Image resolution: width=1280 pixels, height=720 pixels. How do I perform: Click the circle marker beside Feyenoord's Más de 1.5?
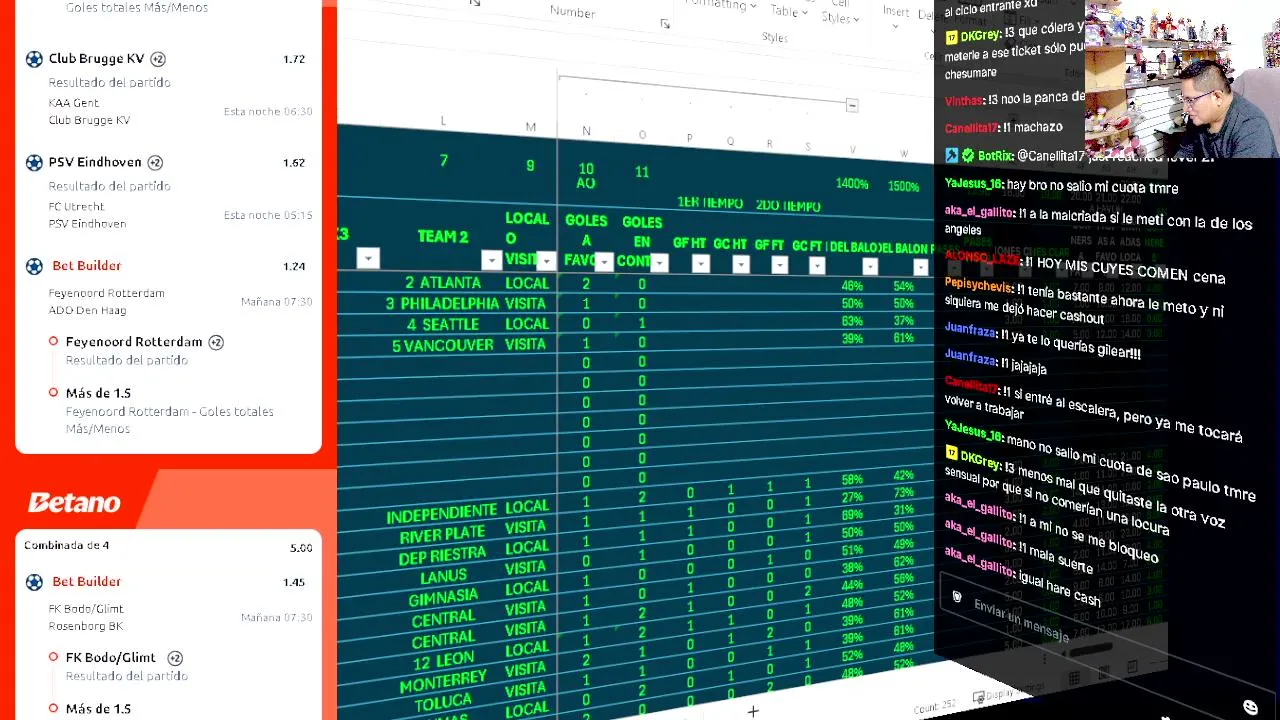(54, 392)
